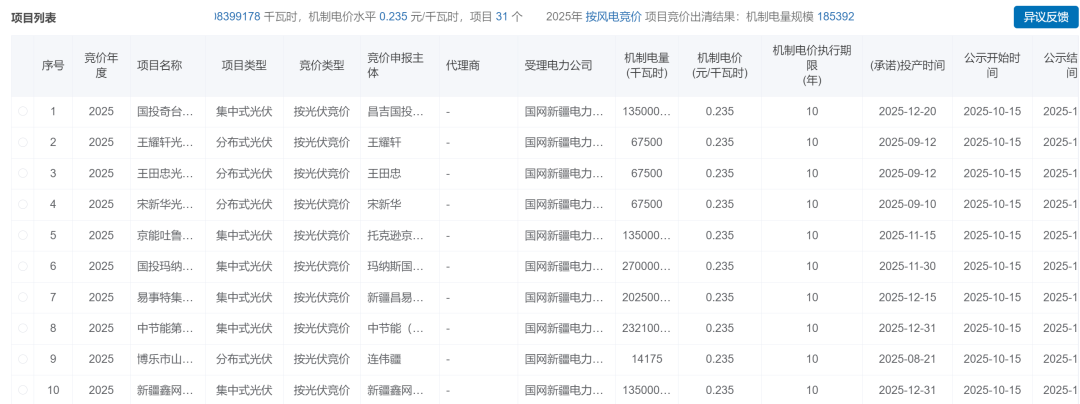1080x404 pixels.
Task: Click the 竞价申报主体 column header
Action: [x=399, y=66]
